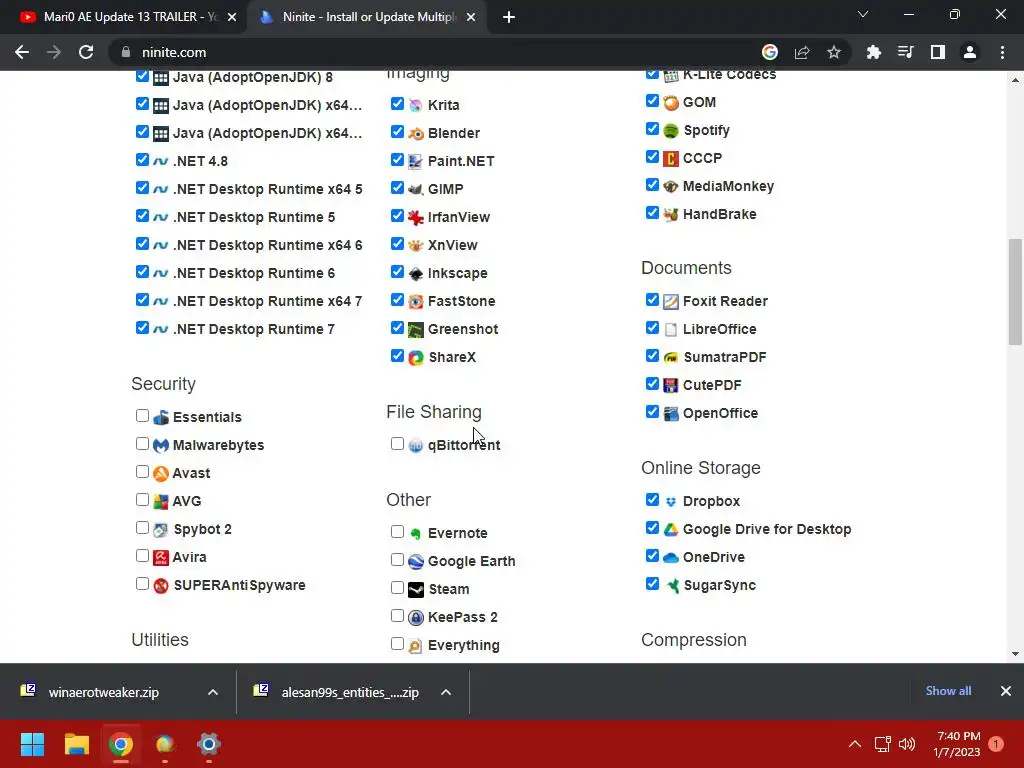Click the SumatraPDF icon
1024x768 pixels.
click(x=671, y=357)
